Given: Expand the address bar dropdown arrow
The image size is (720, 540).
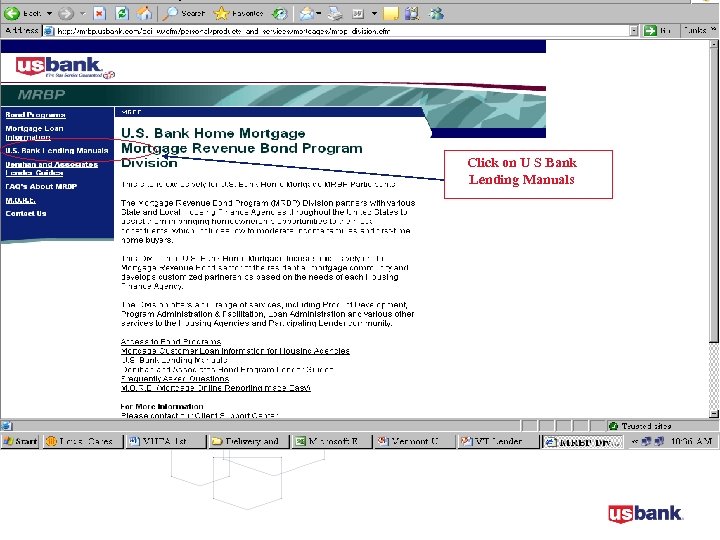Looking at the screenshot, I should point(634,31).
